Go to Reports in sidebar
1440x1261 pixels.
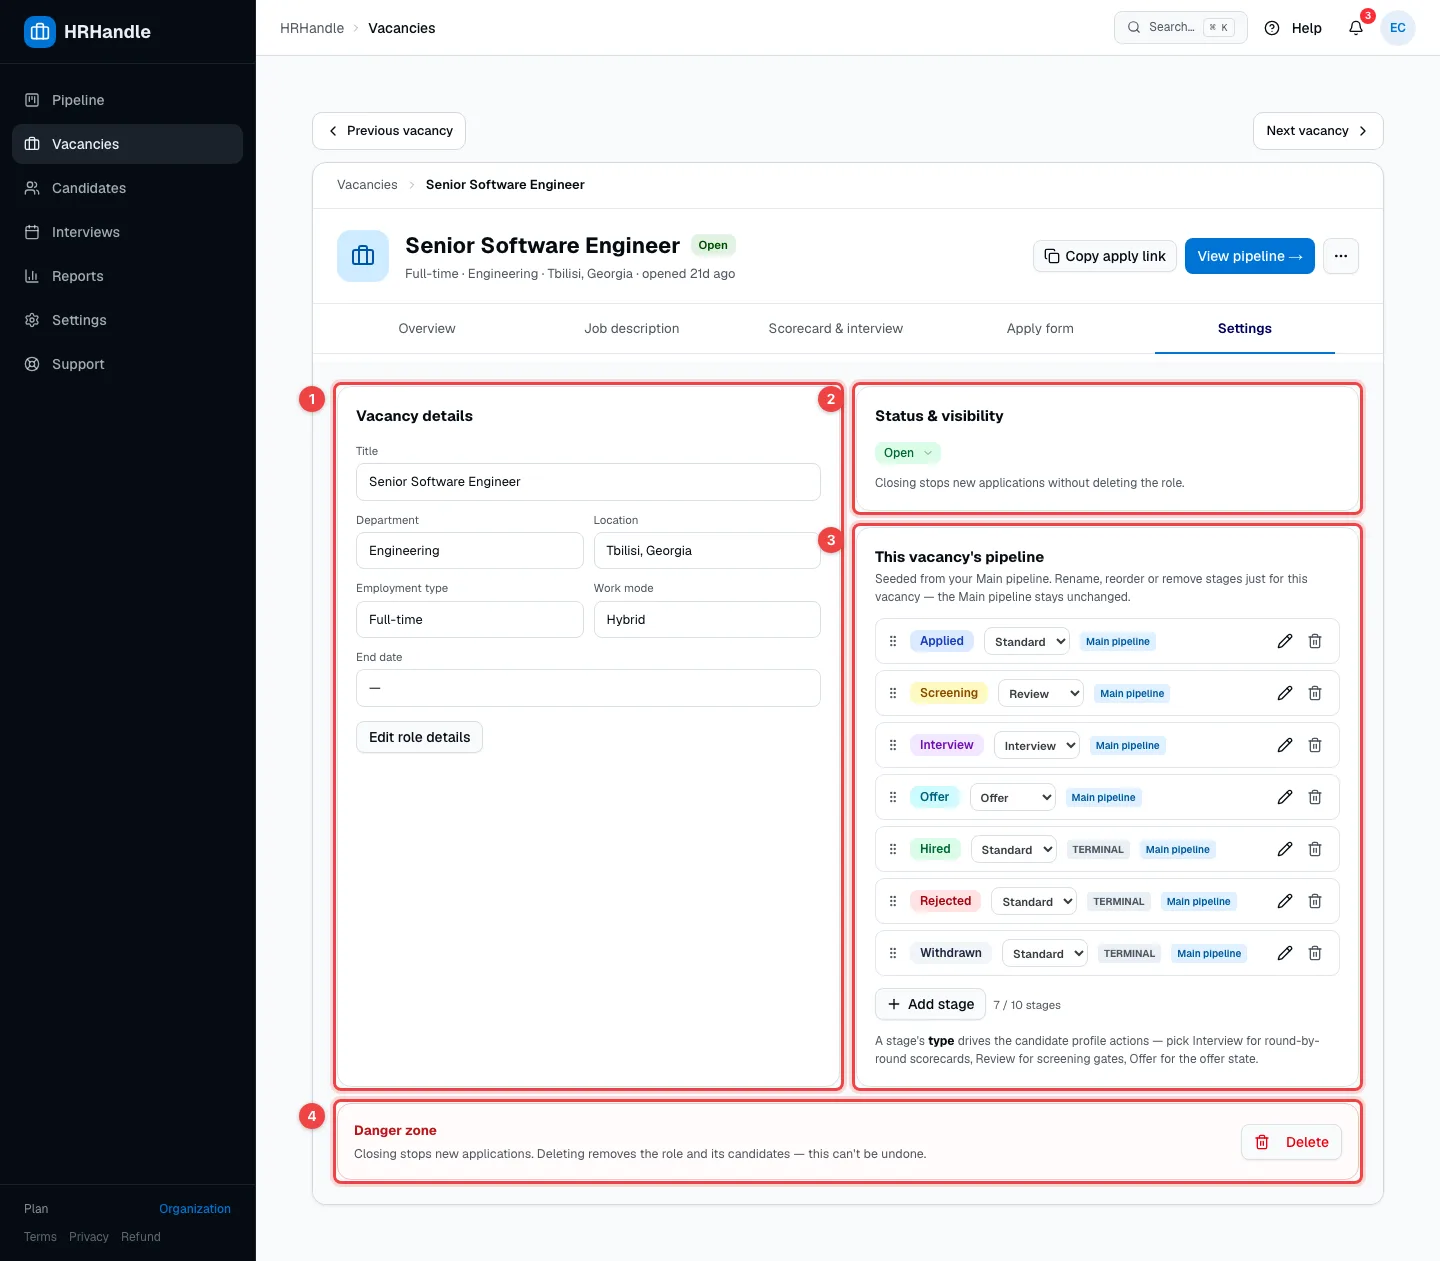(x=127, y=276)
